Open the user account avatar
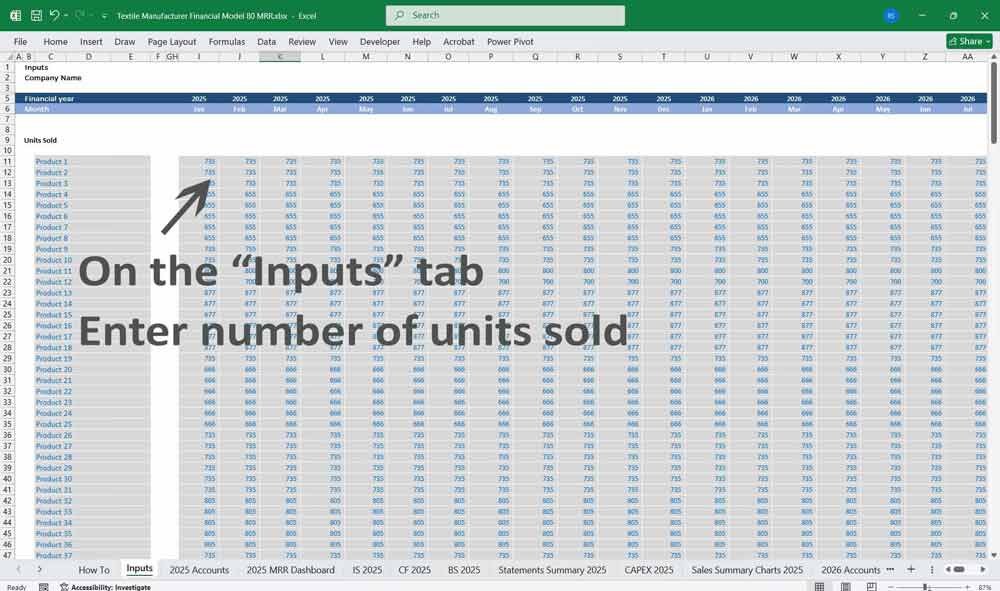This screenshot has height=591, width=1000. pyautogui.click(x=891, y=16)
